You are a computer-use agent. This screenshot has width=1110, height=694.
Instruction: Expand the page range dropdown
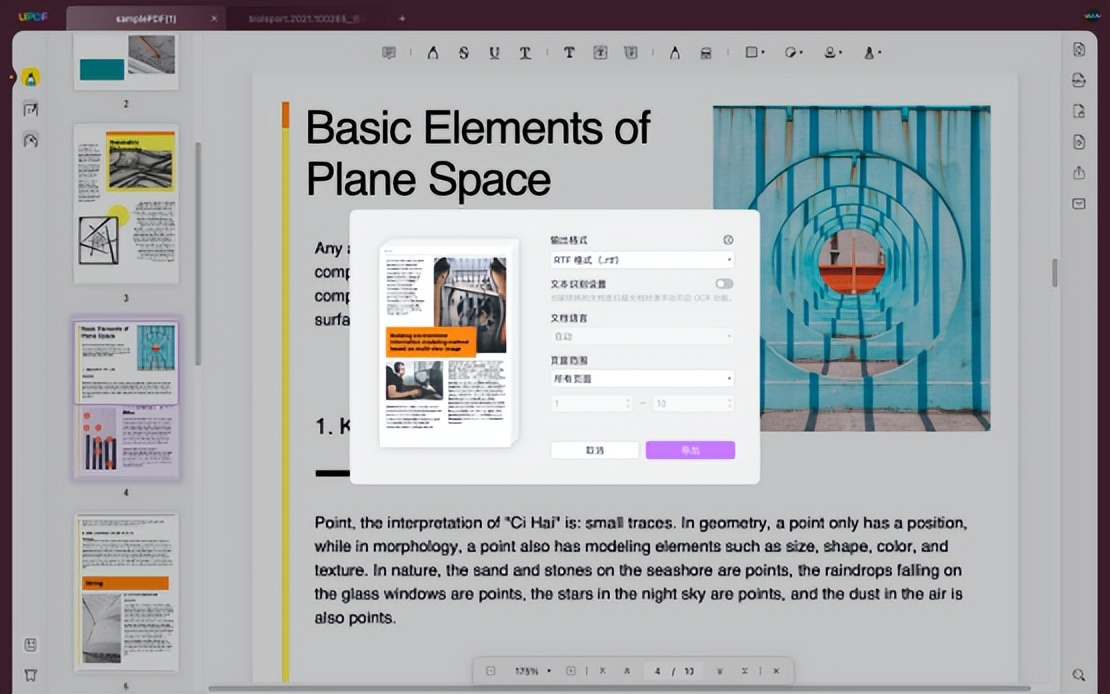[x=642, y=379]
